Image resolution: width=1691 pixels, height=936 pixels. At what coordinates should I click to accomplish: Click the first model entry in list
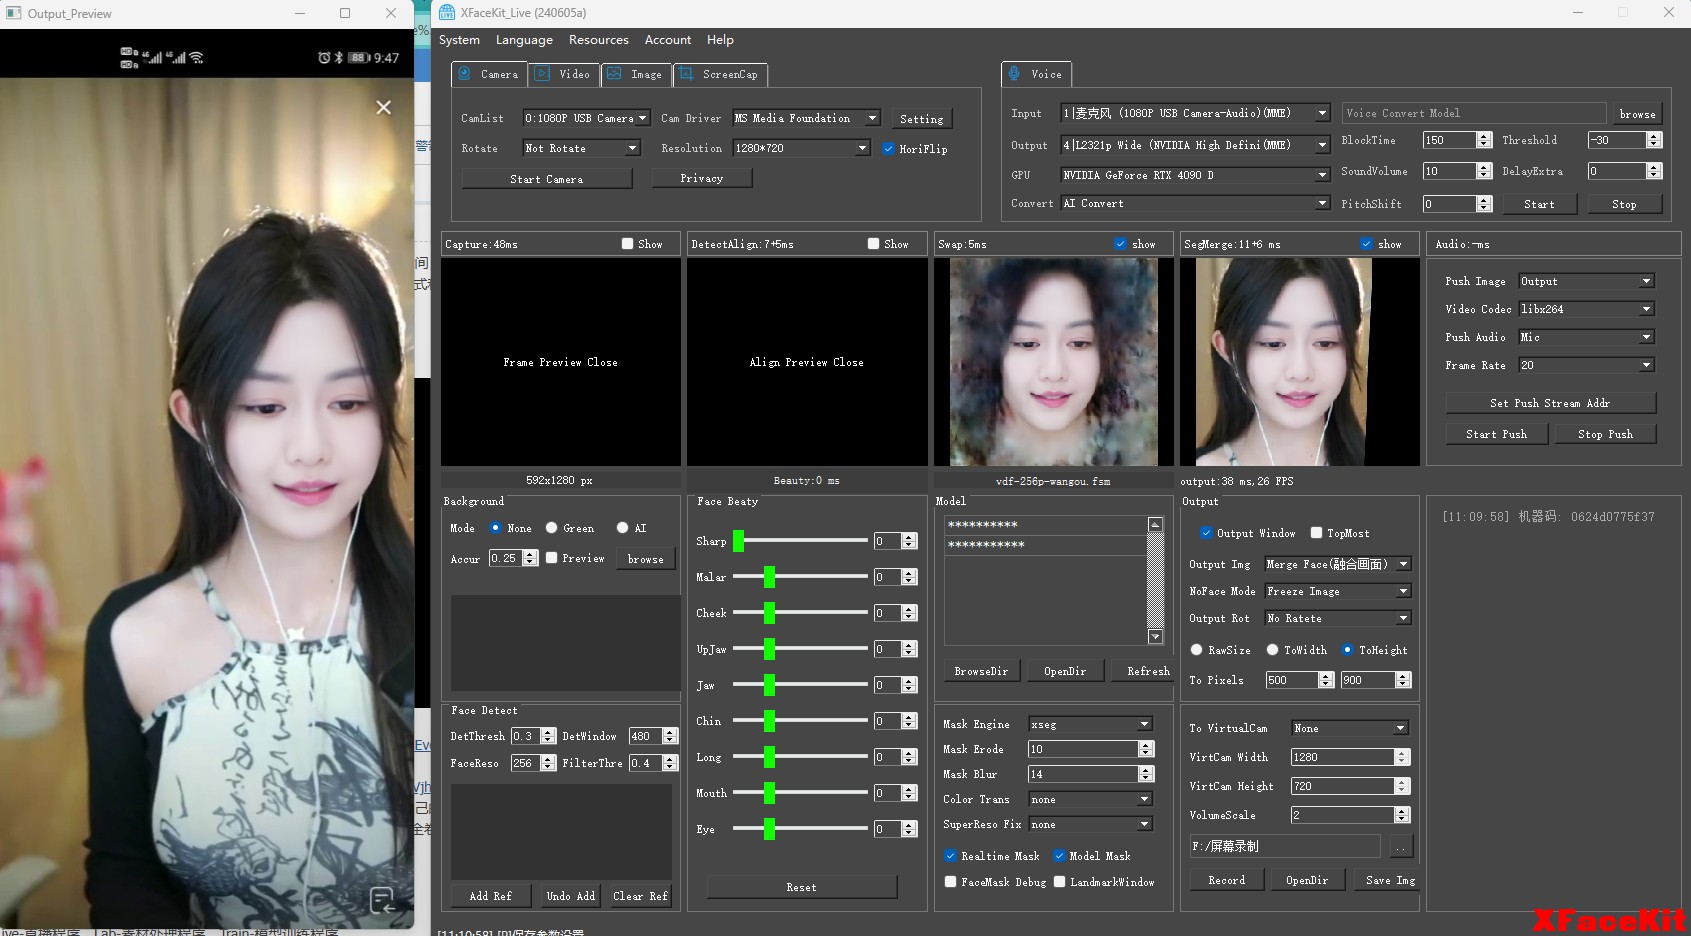pyautogui.click(x=1046, y=525)
